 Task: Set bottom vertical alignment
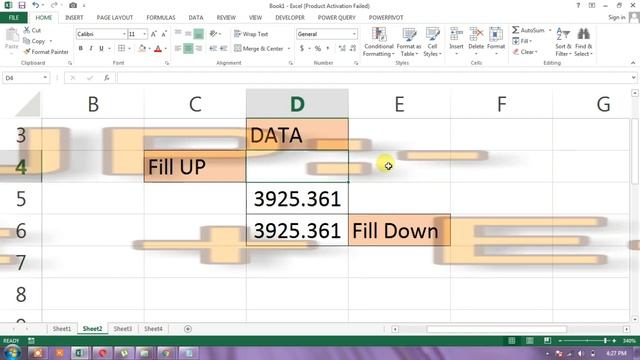198,34
